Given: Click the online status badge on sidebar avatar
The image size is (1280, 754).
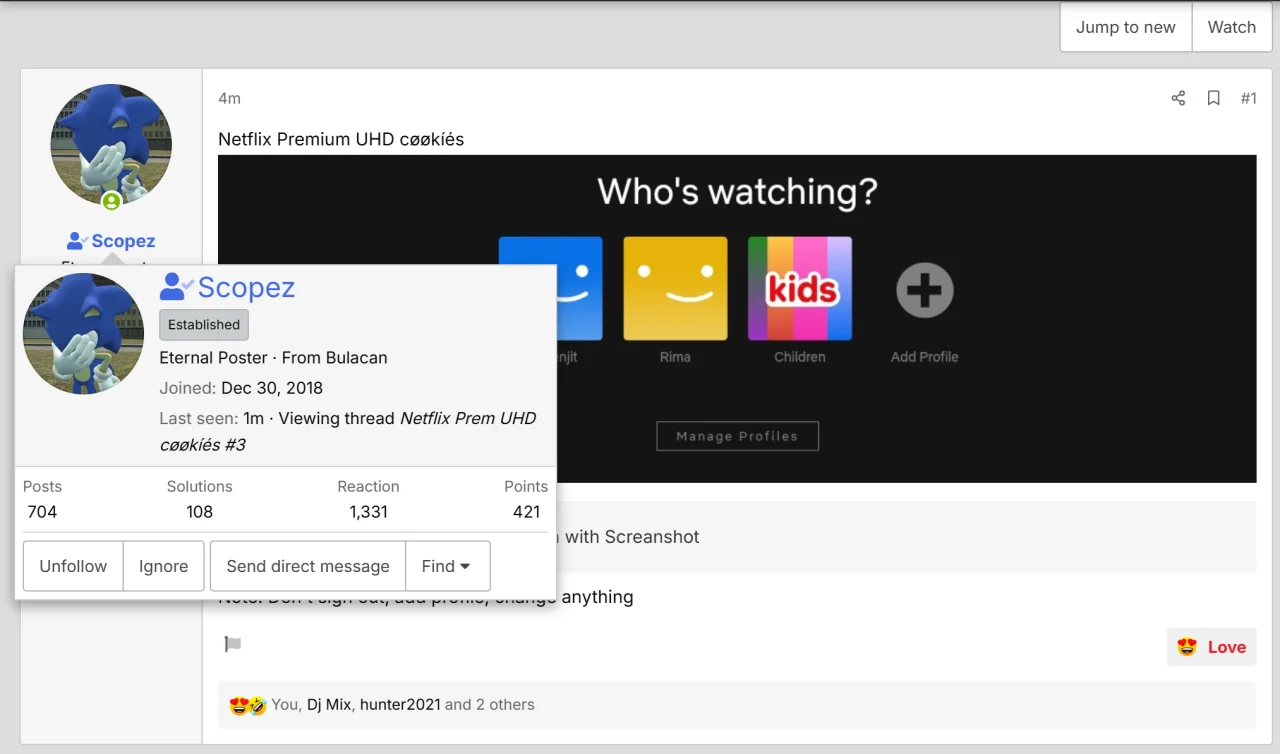Looking at the screenshot, I should (x=111, y=201).
